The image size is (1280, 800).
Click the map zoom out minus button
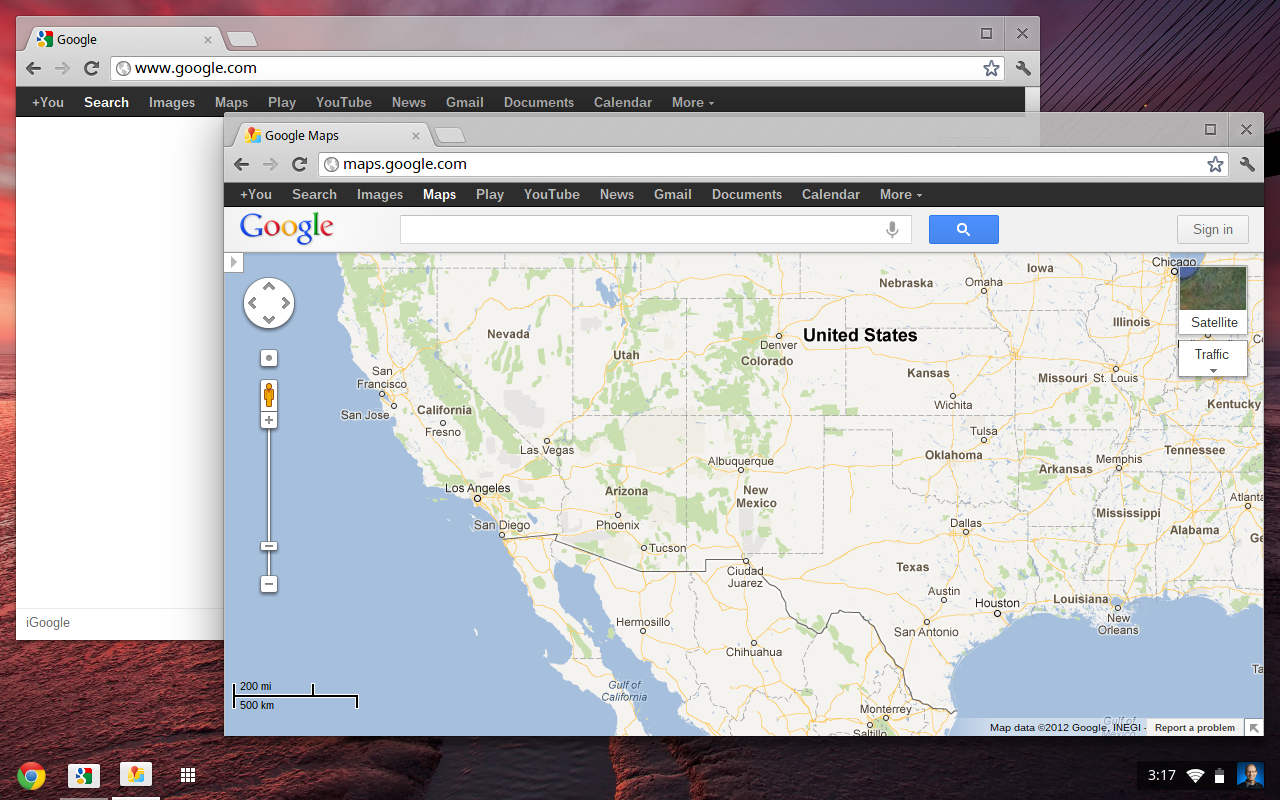[x=269, y=584]
